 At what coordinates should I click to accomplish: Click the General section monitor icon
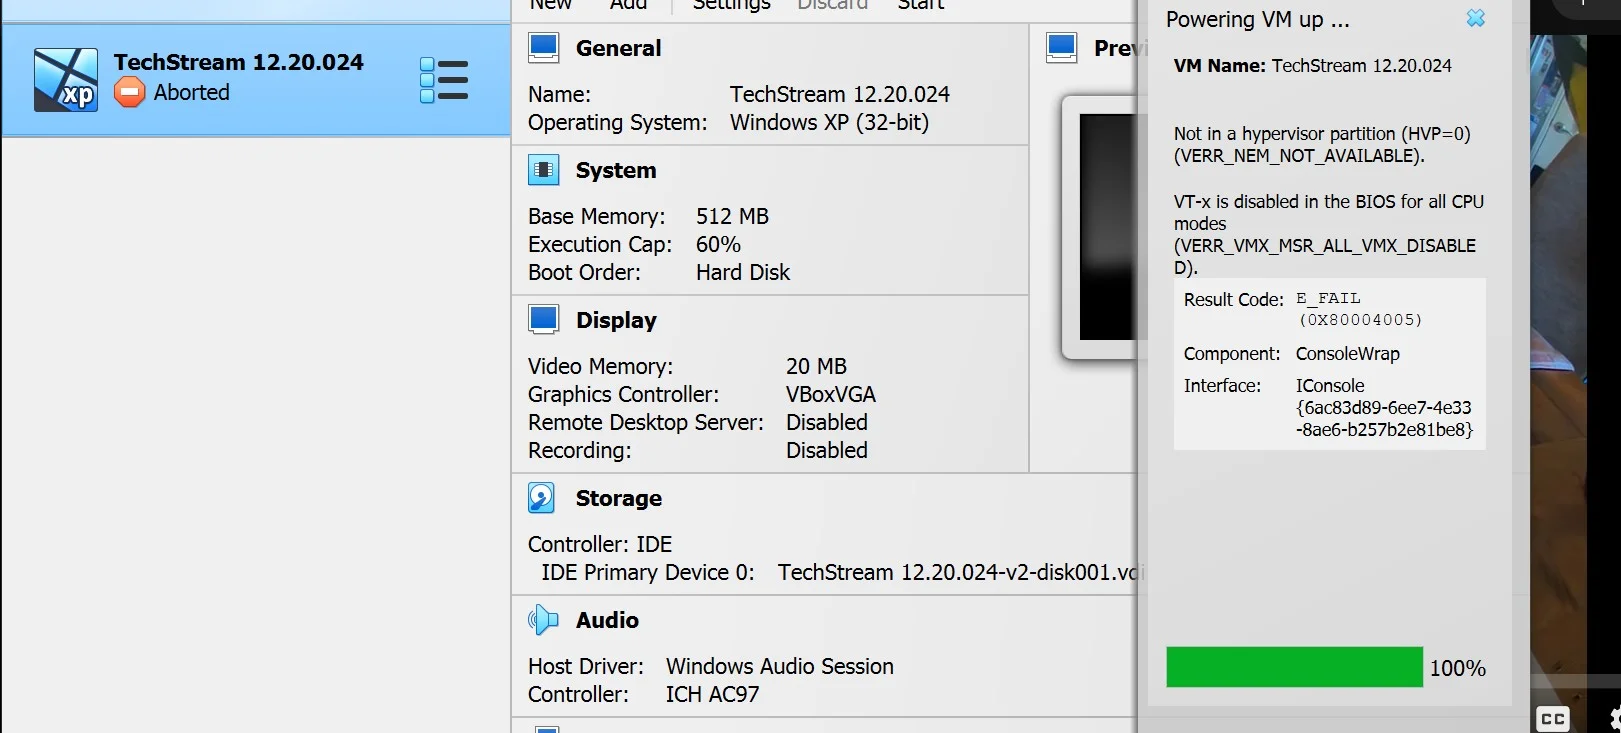coord(544,48)
